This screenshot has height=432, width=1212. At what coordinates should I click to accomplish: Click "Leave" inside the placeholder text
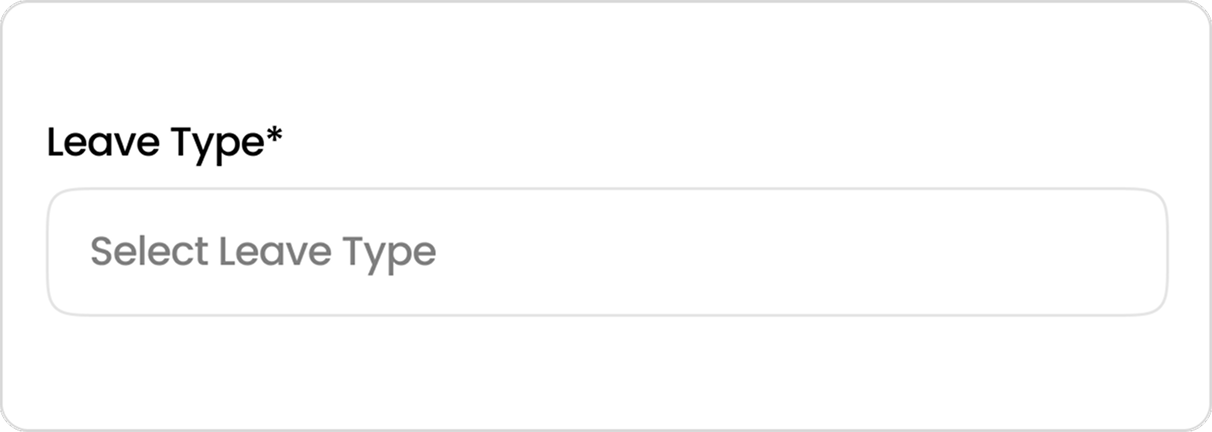[275, 251]
